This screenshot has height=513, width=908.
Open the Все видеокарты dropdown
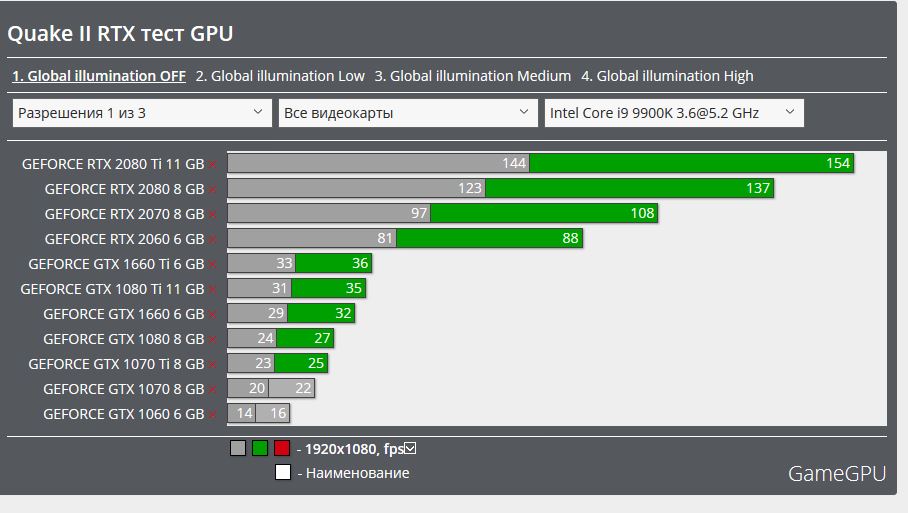[408, 113]
